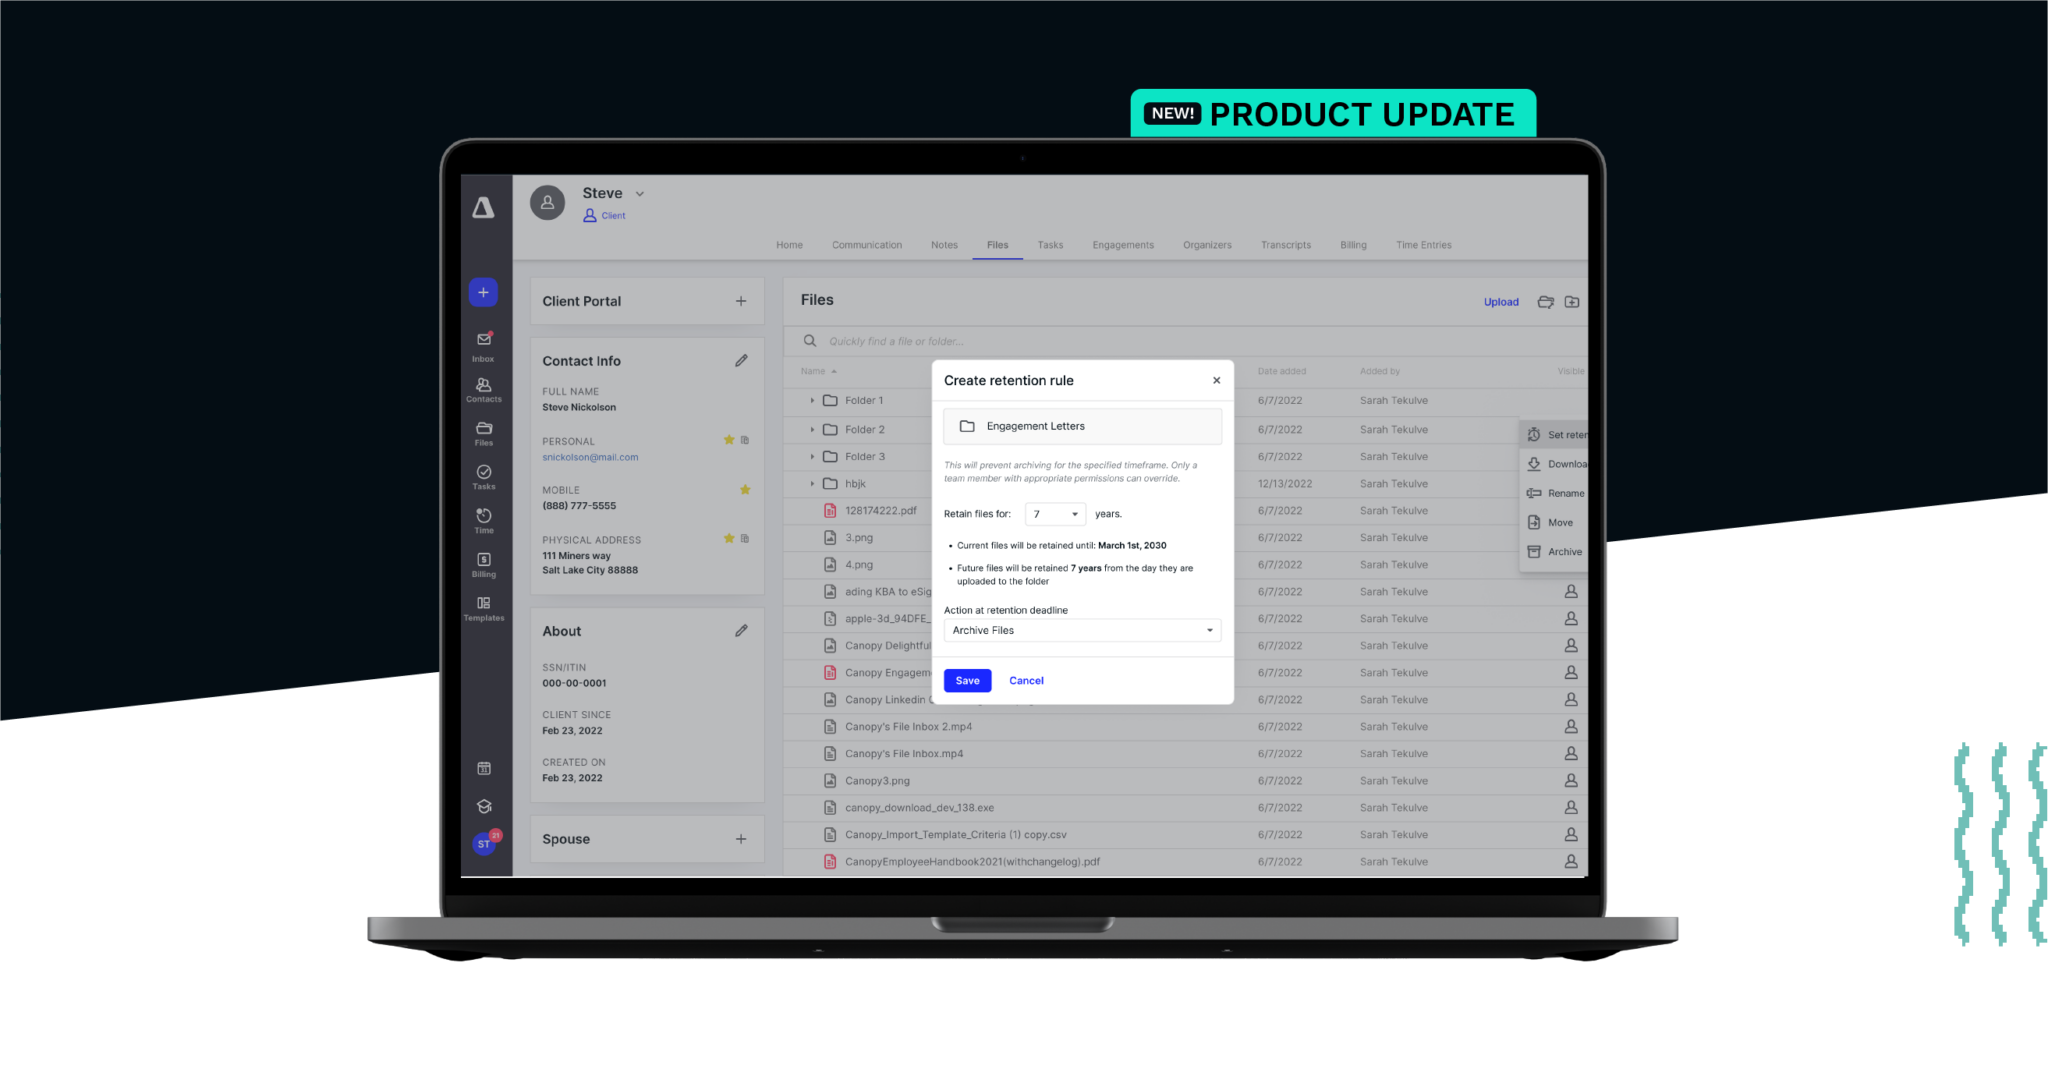Close the Create retention rule dialog
The width and height of the screenshot is (2048, 1076).
tap(1216, 380)
